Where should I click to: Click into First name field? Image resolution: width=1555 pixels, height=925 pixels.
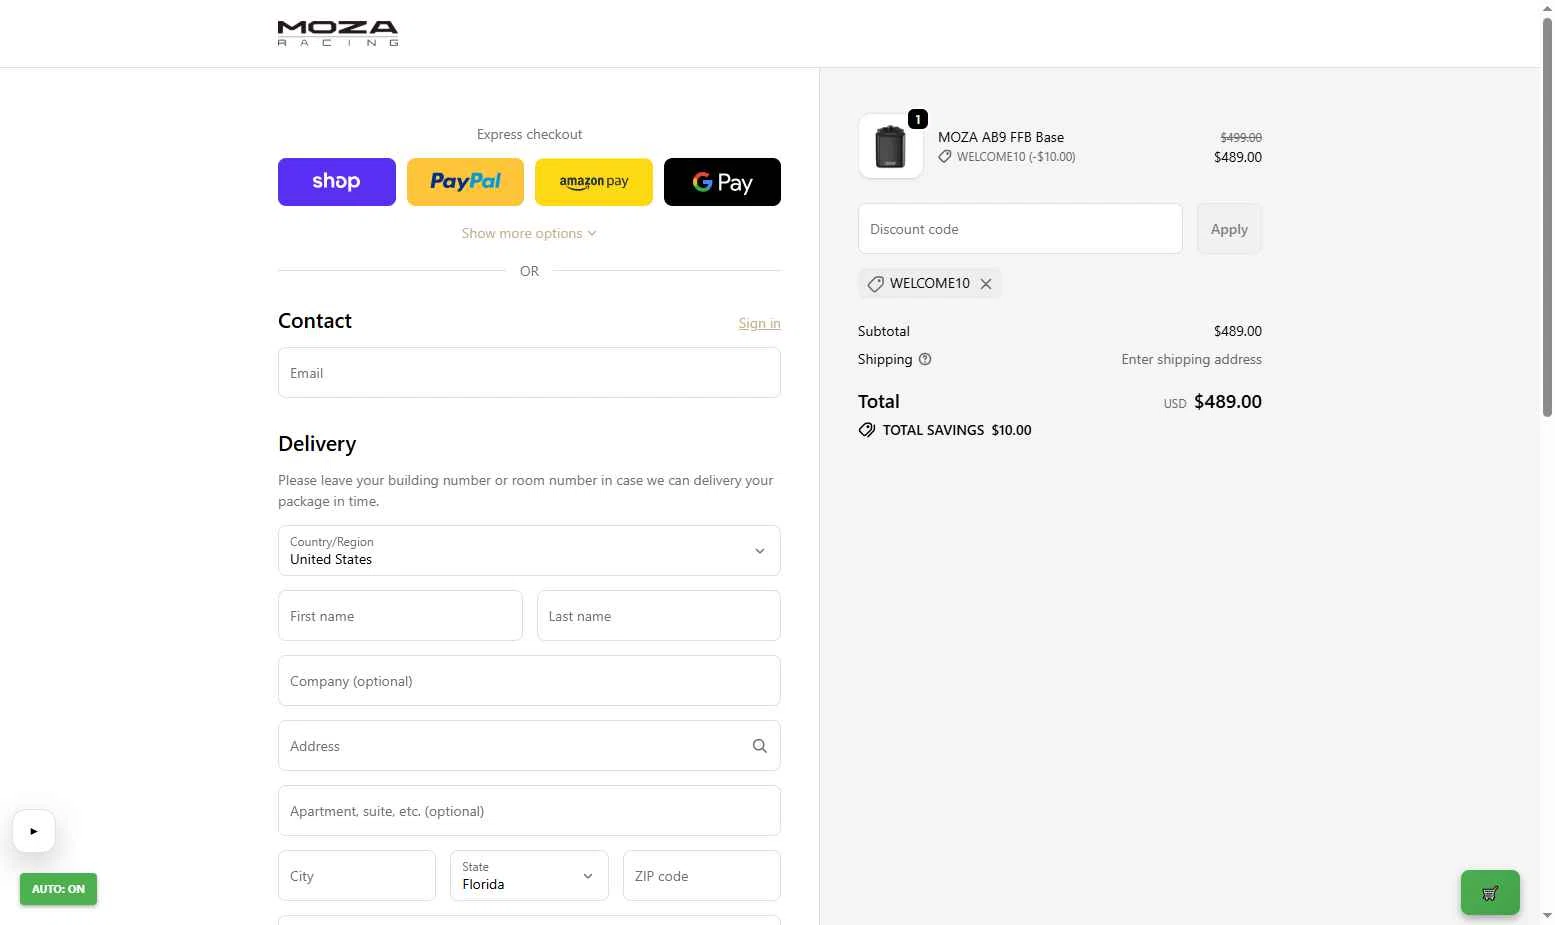pos(400,616)
